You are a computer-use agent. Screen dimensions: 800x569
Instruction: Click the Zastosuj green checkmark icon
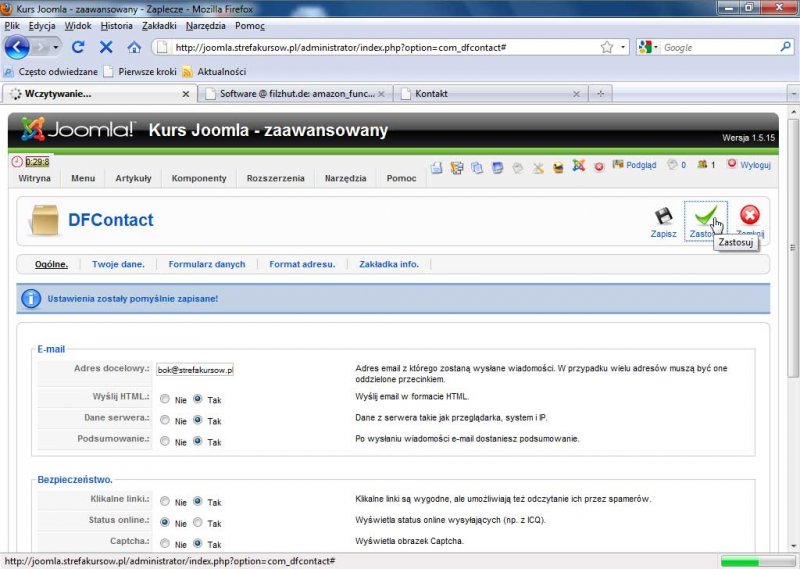tap(706, 216)
